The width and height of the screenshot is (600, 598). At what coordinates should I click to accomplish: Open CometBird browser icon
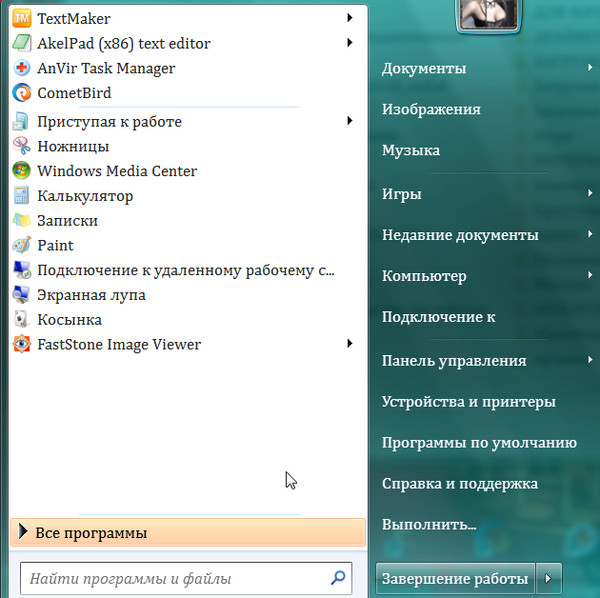(21, 93)
